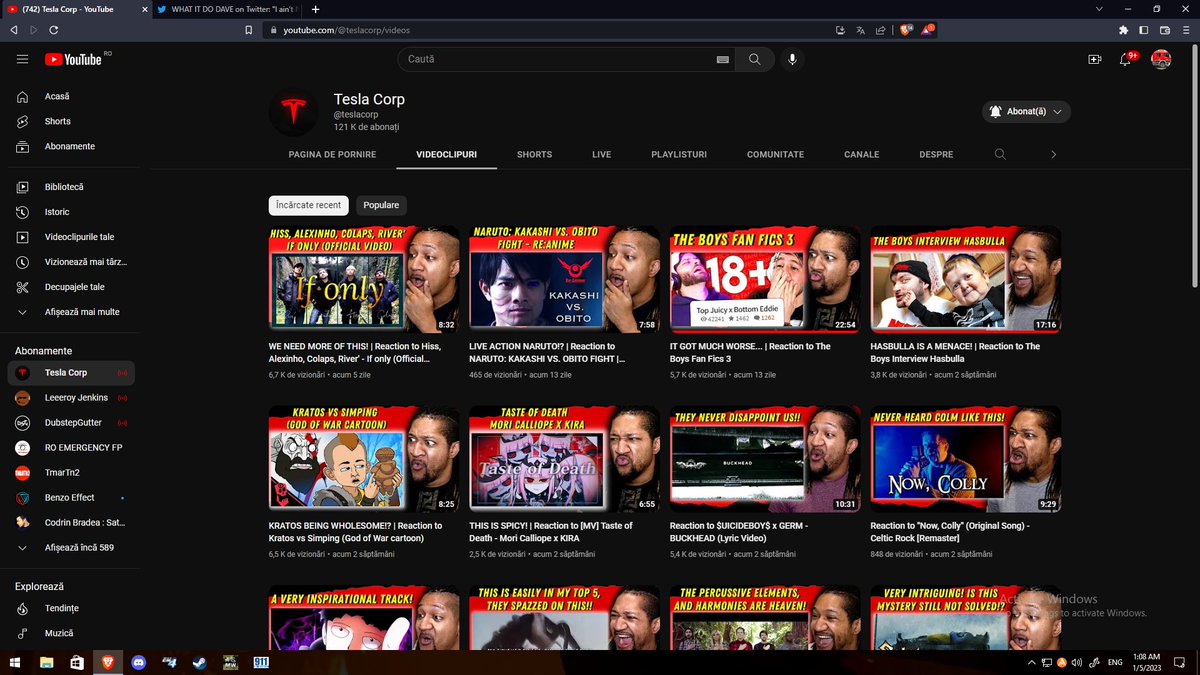
Task: Open the Windows Start menu
Action: (x=15, y=662)
